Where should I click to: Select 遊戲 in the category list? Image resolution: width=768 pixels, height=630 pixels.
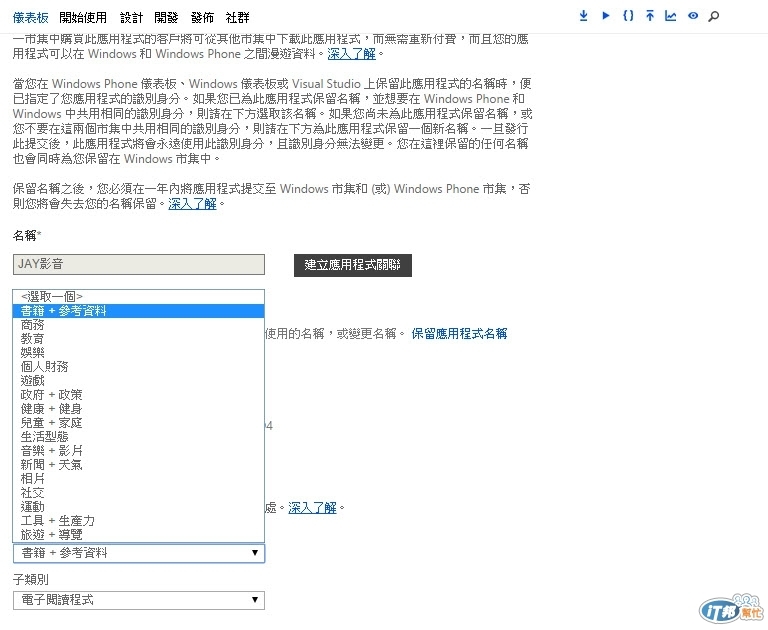pos(139,381)
